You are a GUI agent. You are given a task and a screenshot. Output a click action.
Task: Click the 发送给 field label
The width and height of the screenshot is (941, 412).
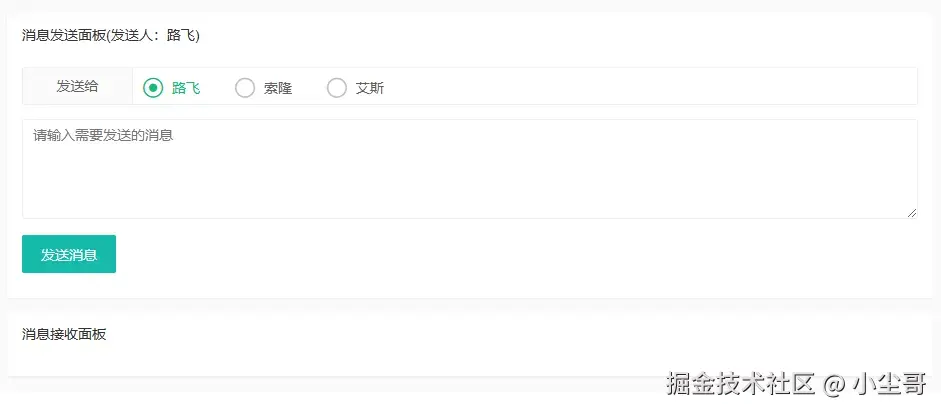(77, 86)
